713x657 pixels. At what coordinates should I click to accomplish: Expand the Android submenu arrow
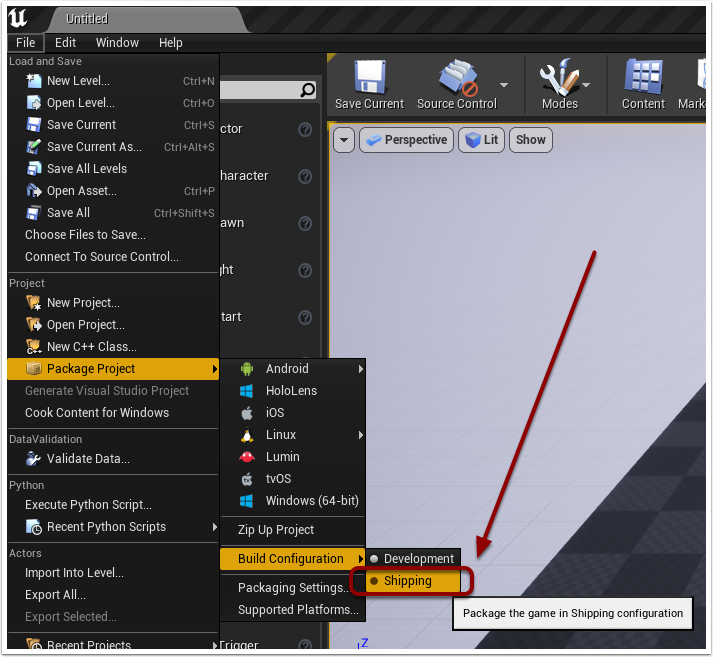[361, 369]
